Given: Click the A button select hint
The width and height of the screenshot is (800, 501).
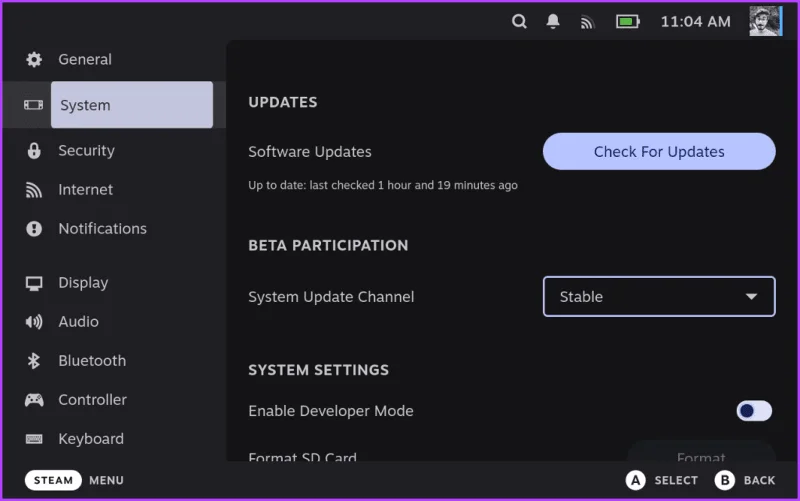Looking at the screenshot, I should coord(635,480).
